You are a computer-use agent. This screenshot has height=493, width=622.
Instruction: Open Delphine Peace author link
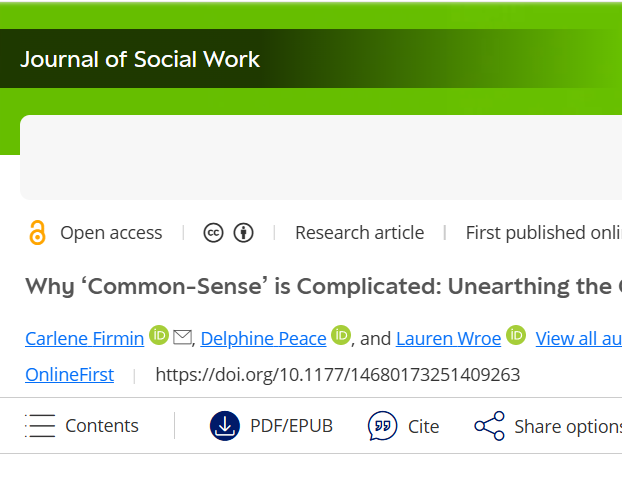point(263,339)
